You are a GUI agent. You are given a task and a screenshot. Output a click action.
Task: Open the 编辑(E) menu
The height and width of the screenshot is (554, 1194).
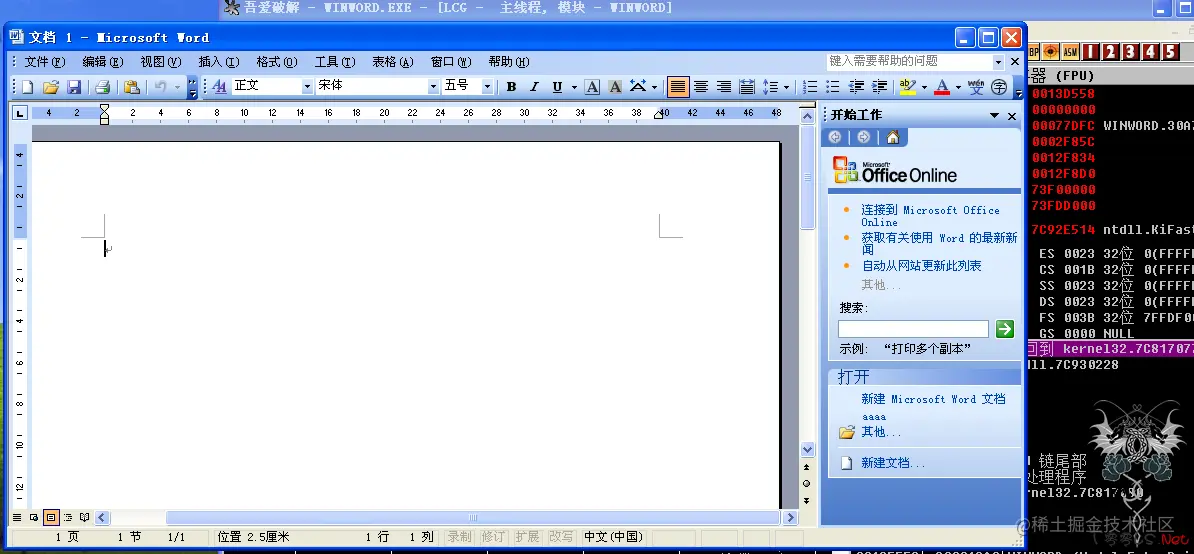(103, 62)
